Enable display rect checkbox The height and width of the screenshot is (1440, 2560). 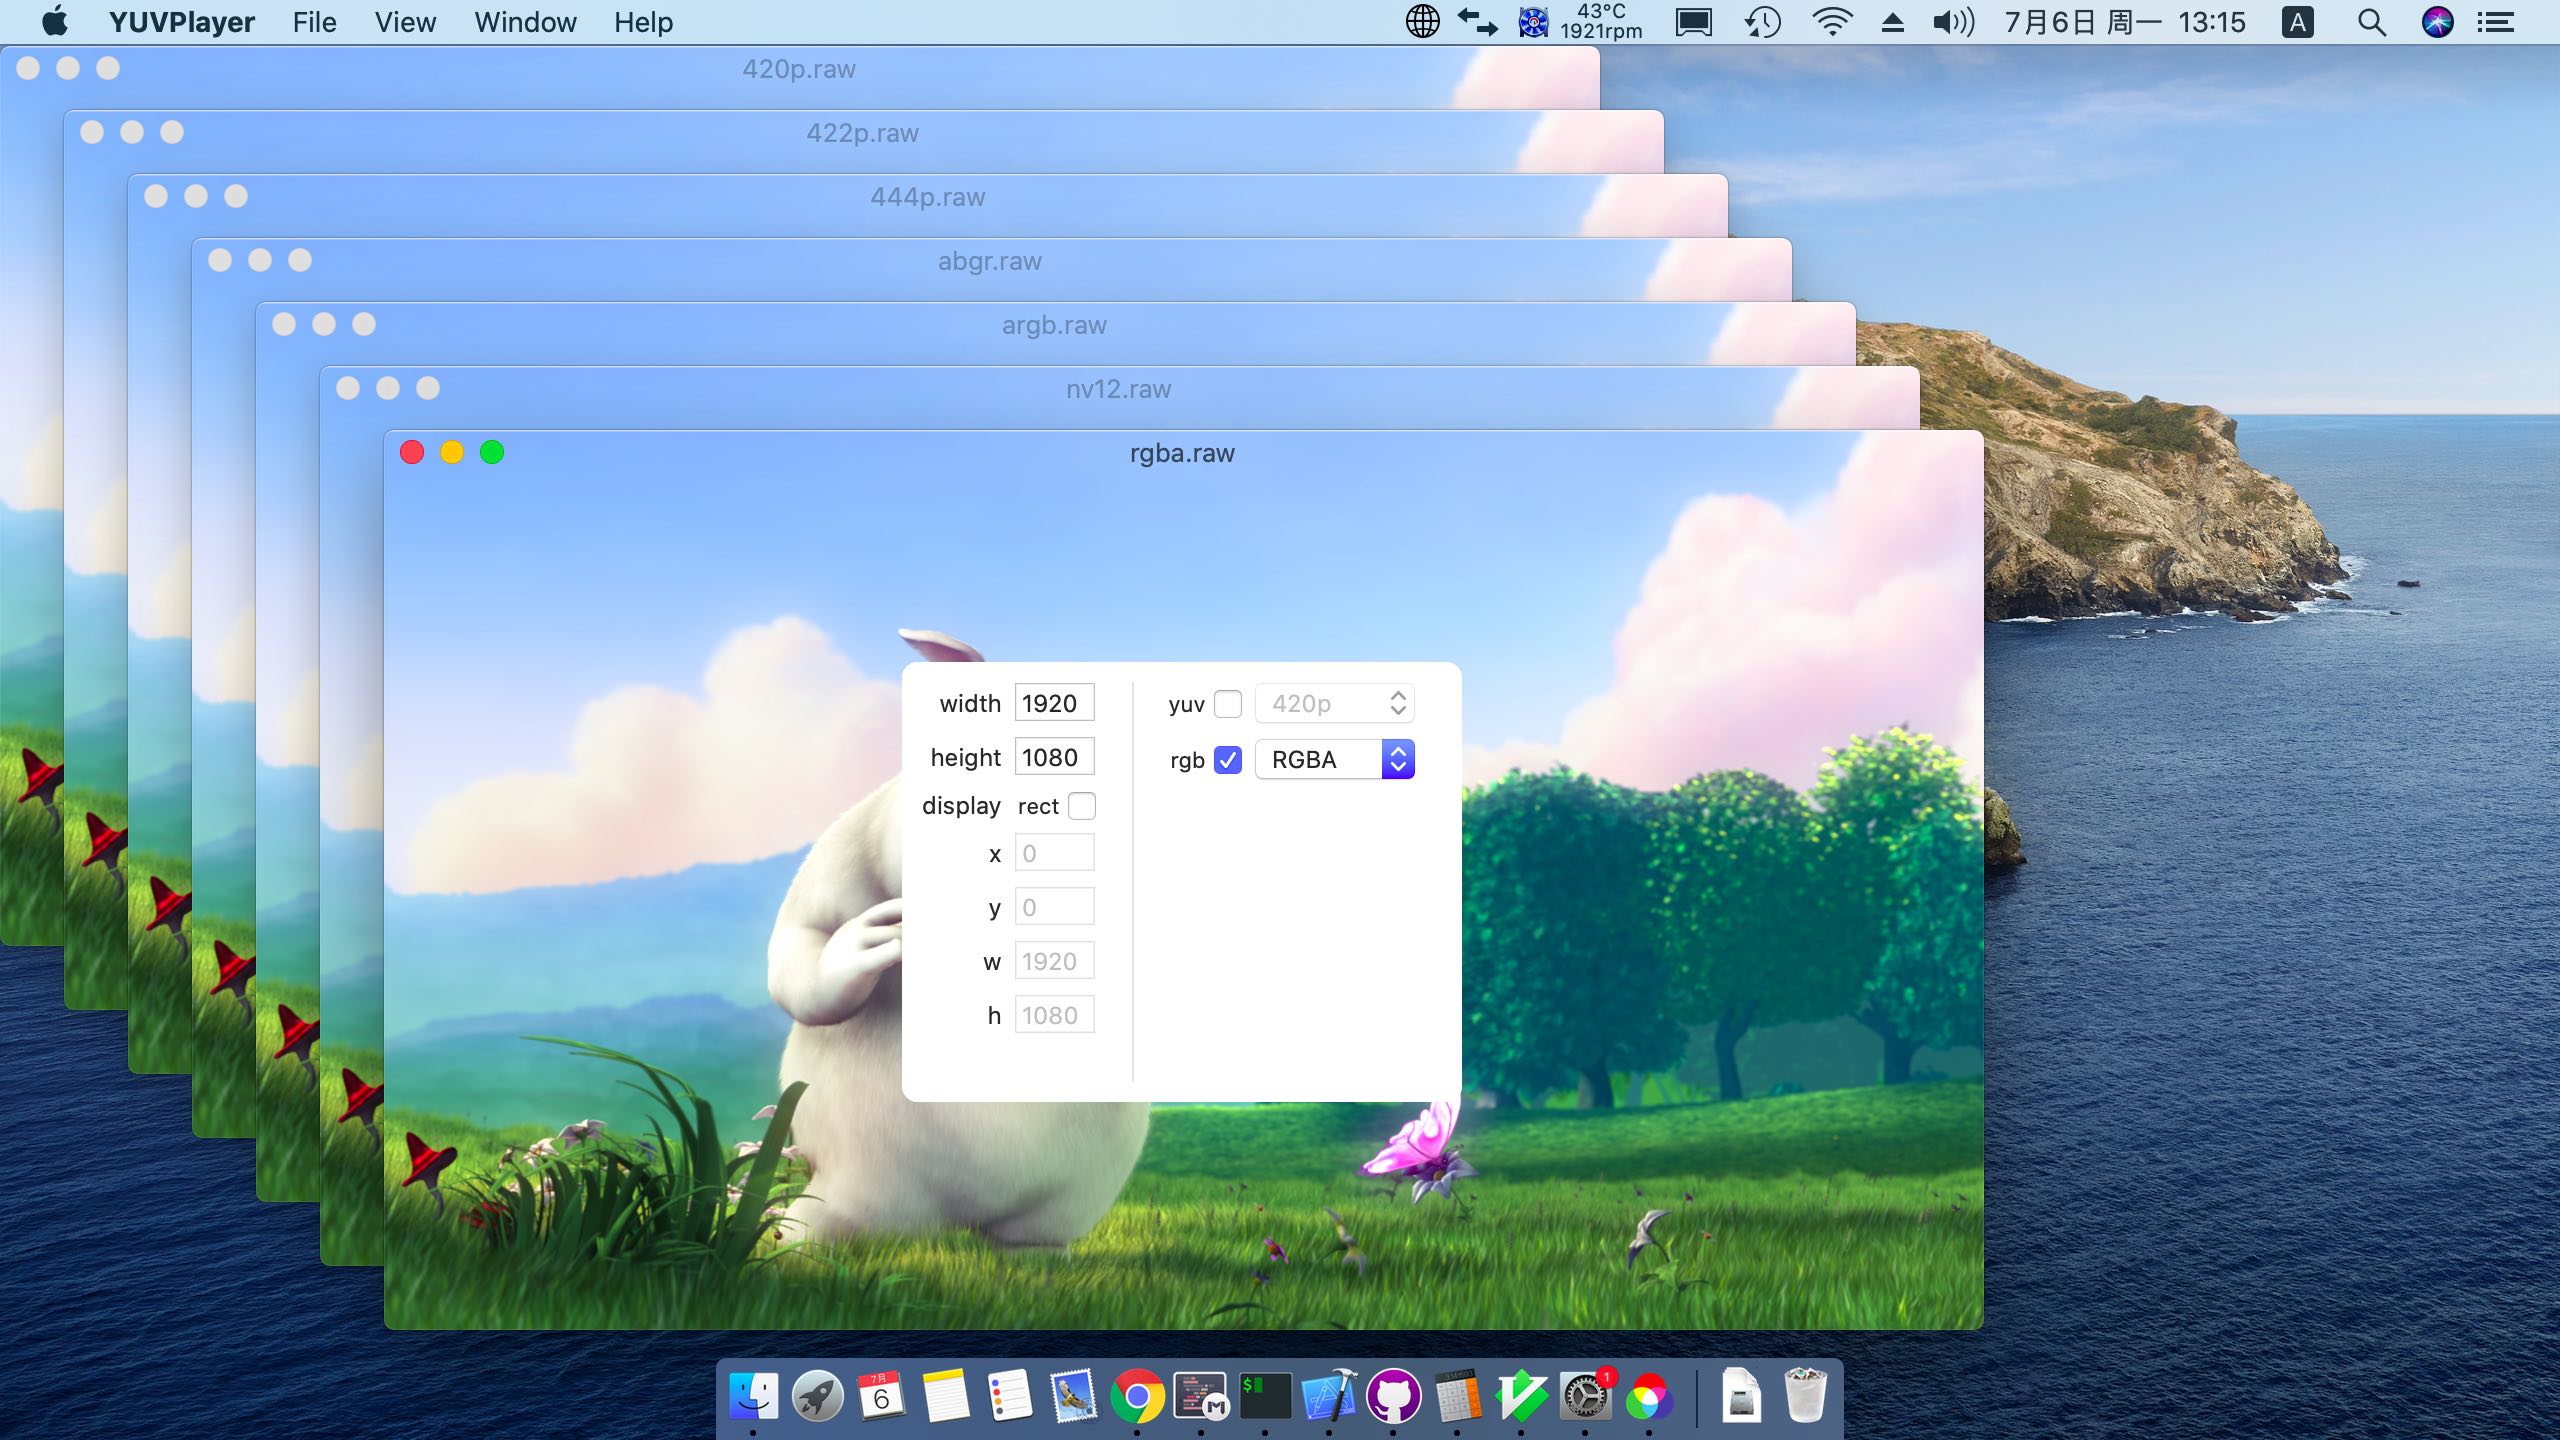click(1082, 806)
